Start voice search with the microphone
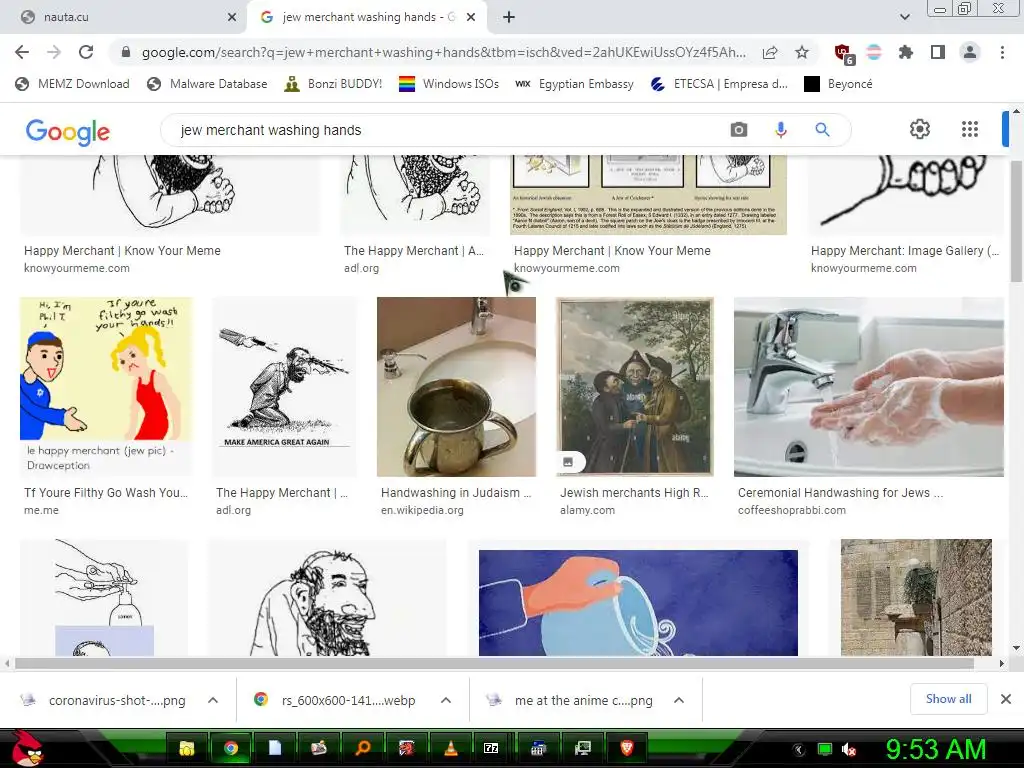The width and height of the screenshot is (1024, 768). tap(780, 130)
